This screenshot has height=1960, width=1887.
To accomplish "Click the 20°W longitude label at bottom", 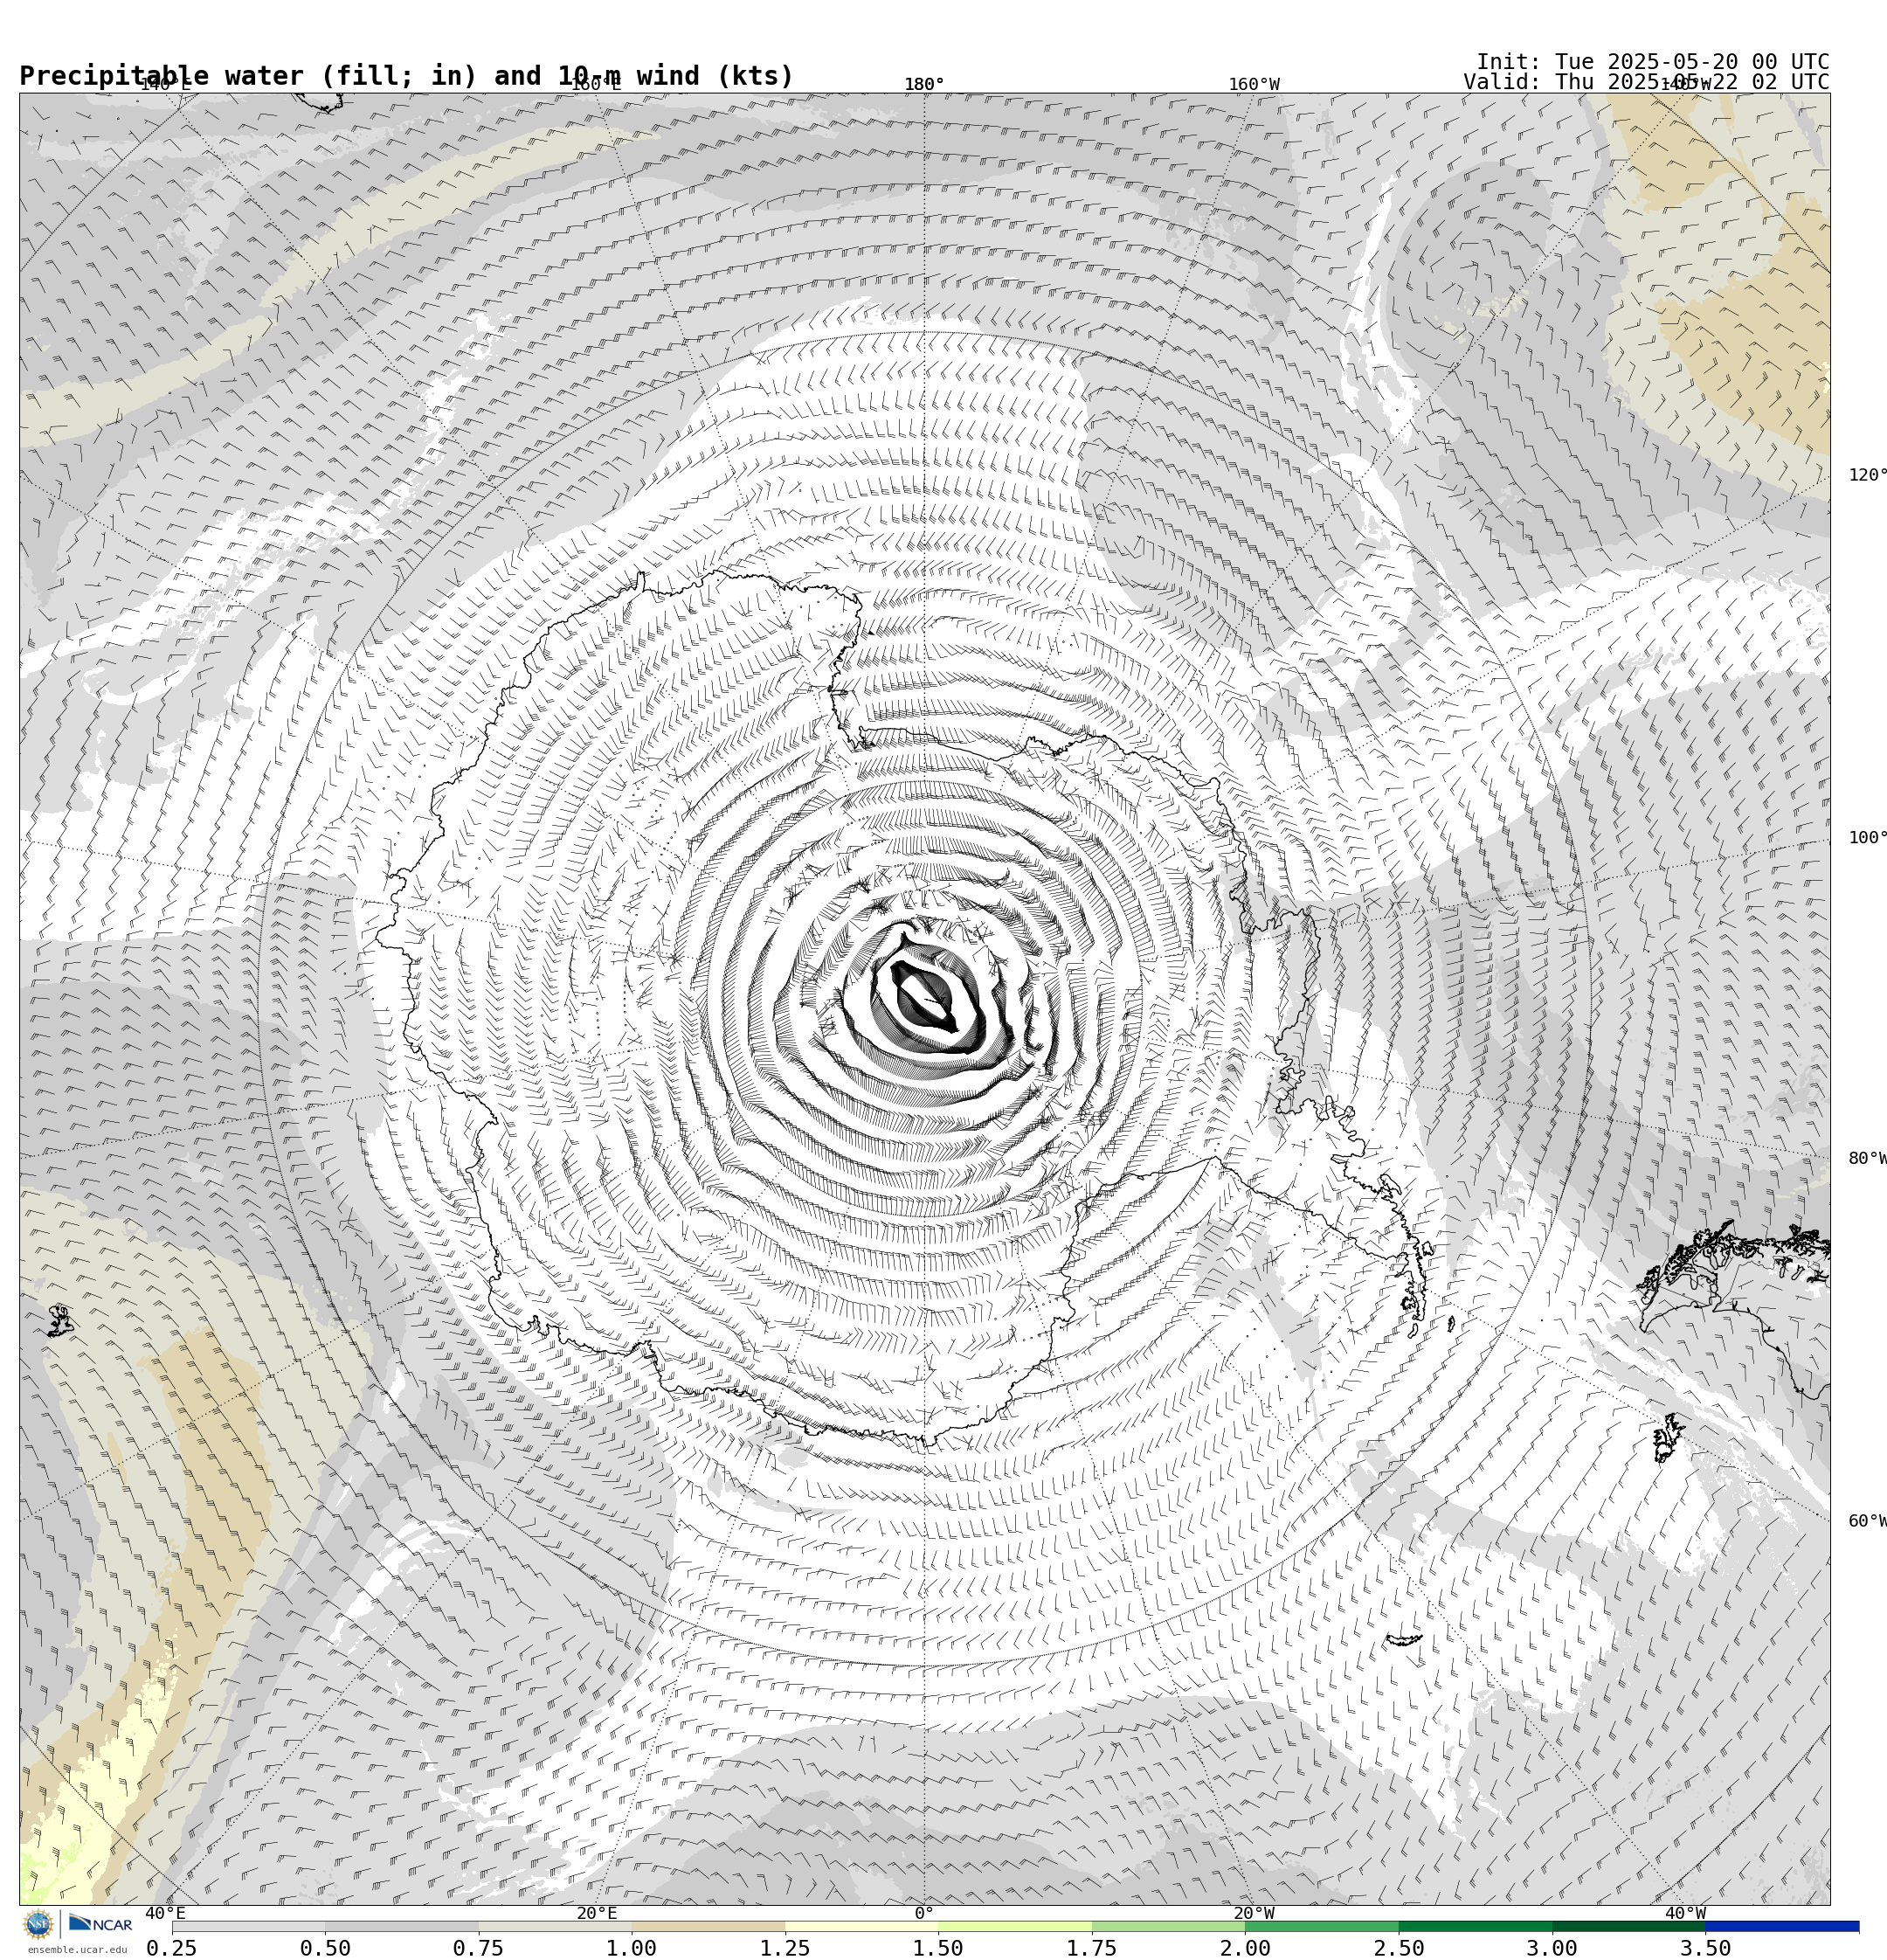I will pyautogui.click(x=1253, y=1913).
